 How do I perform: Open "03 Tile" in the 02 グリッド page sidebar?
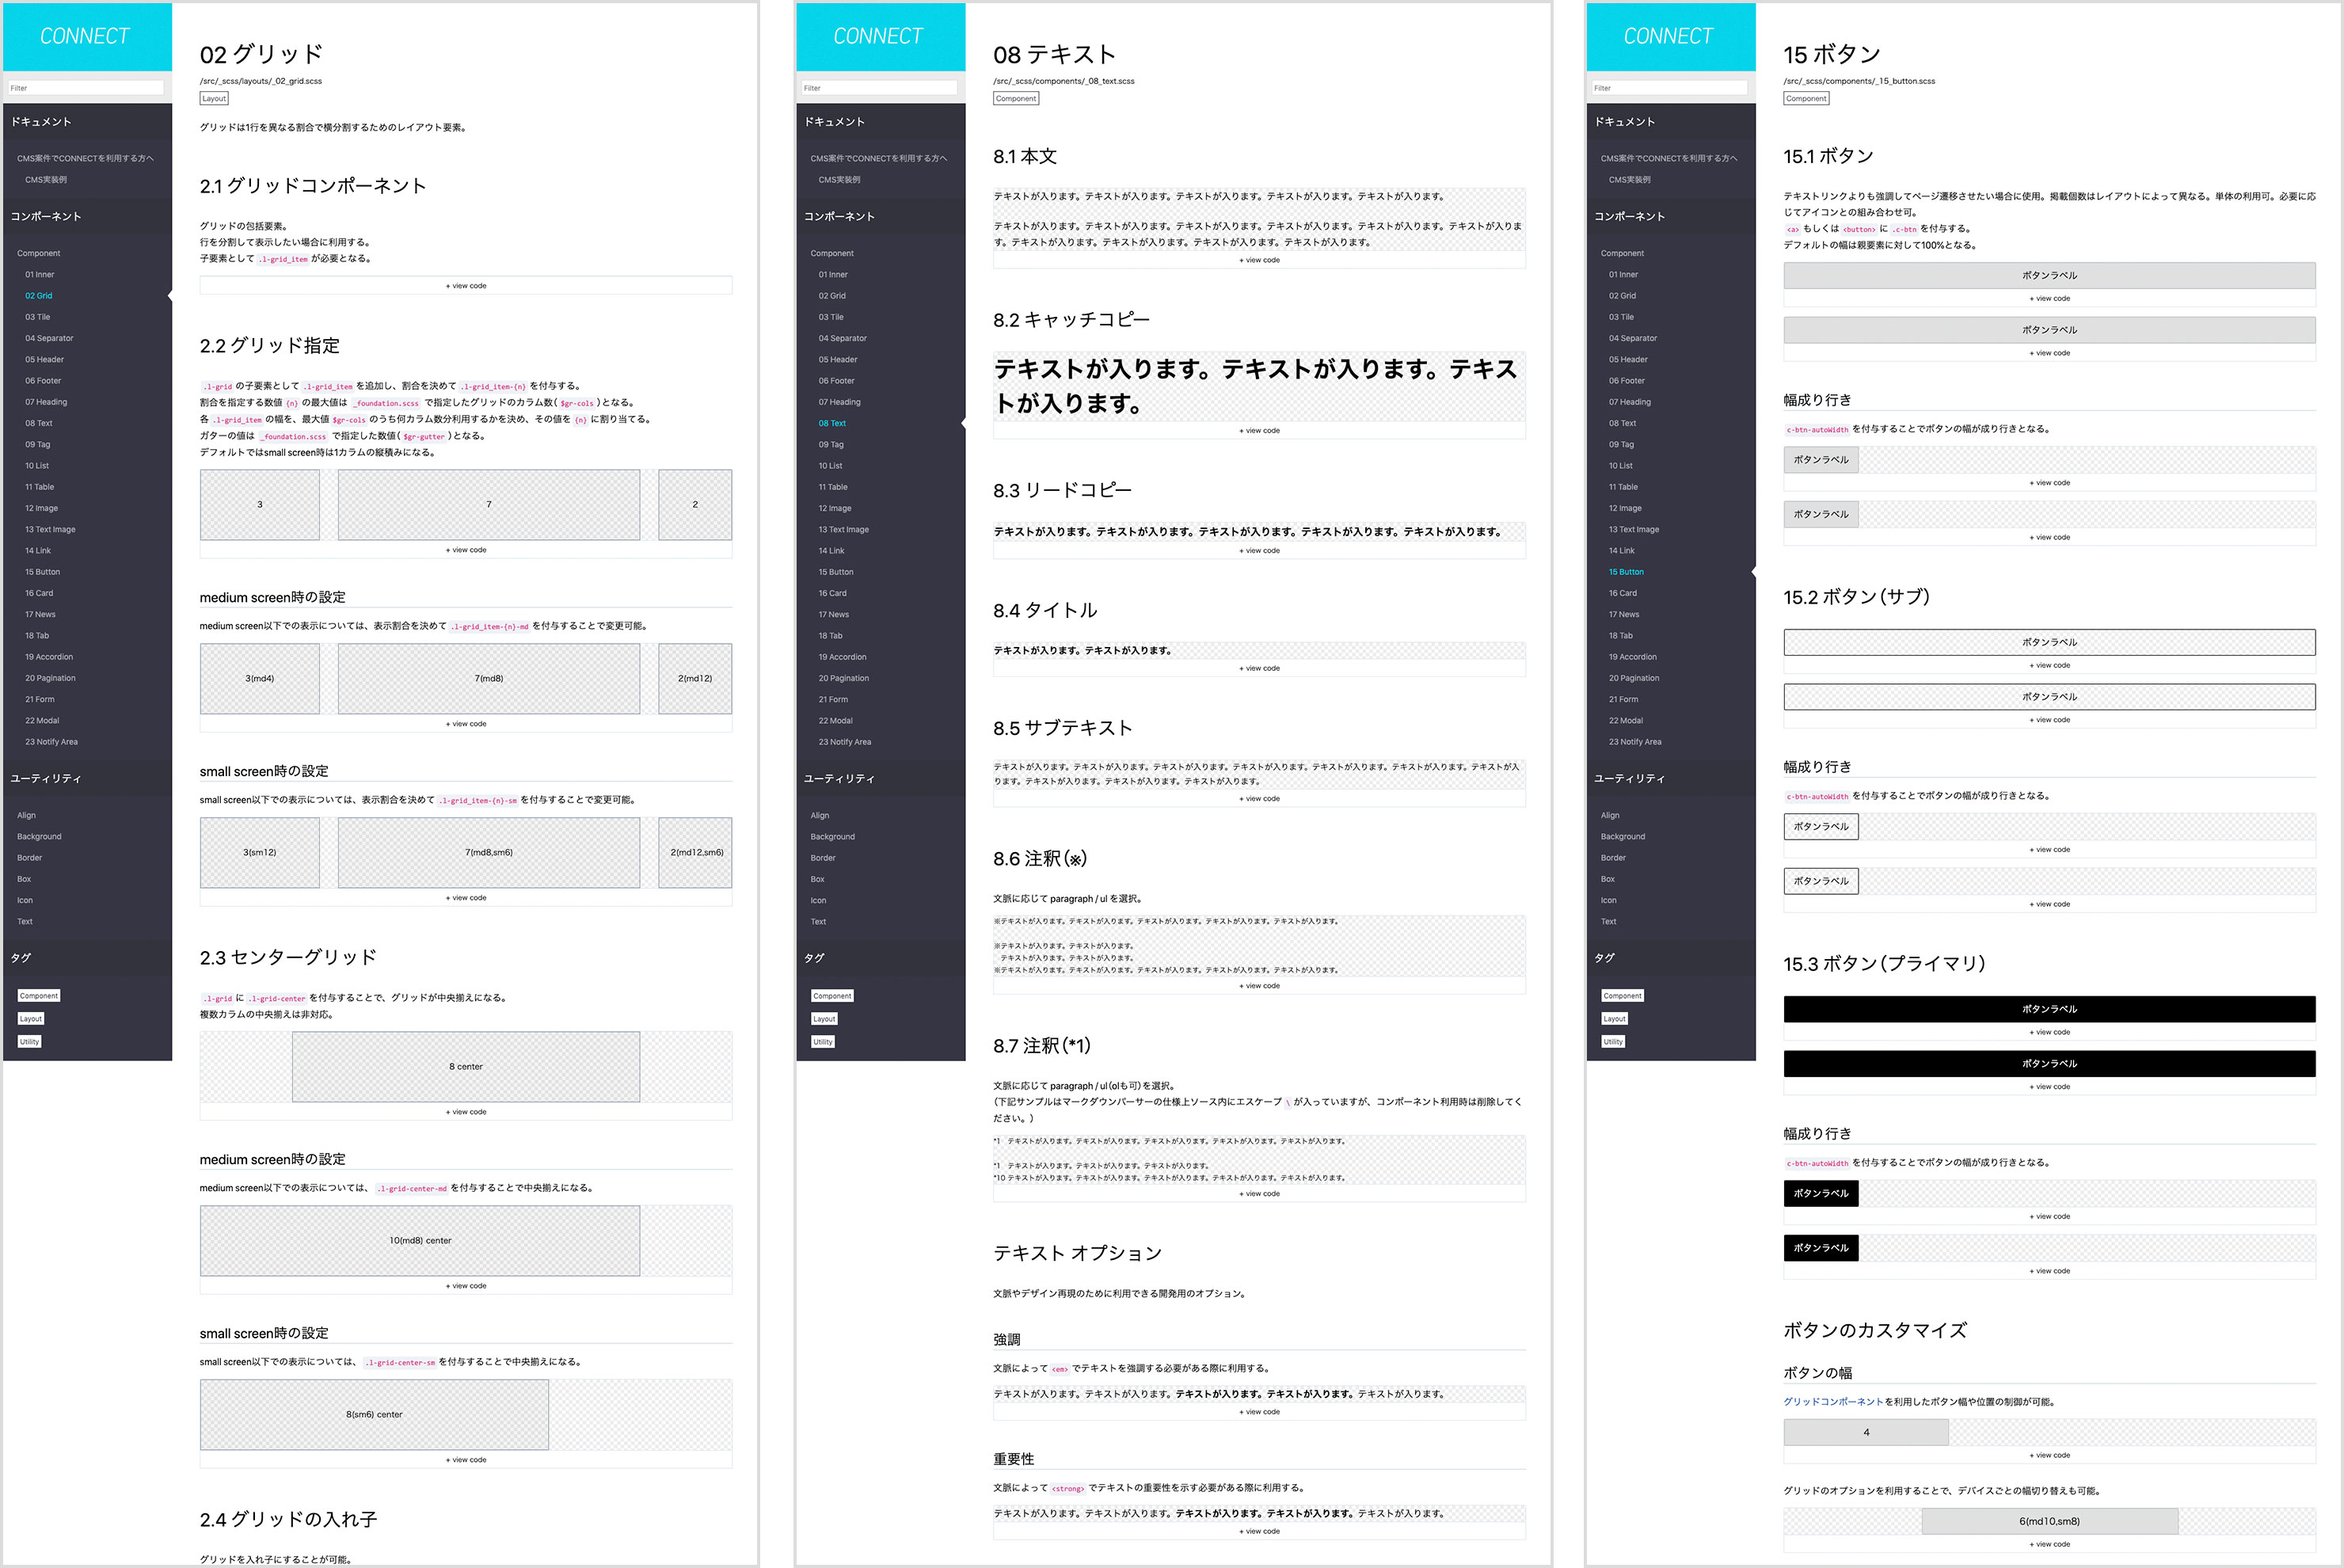[x=38, y=317]
